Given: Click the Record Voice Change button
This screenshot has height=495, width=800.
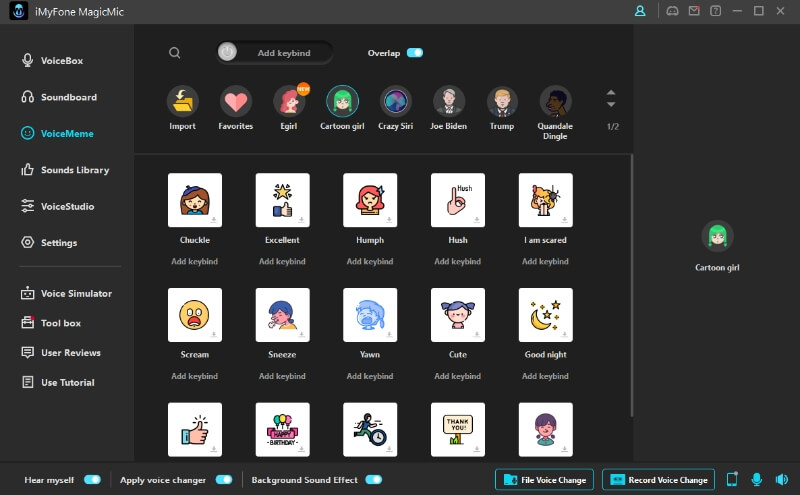Looking at the screenshot, I should (x=659, y=480).
